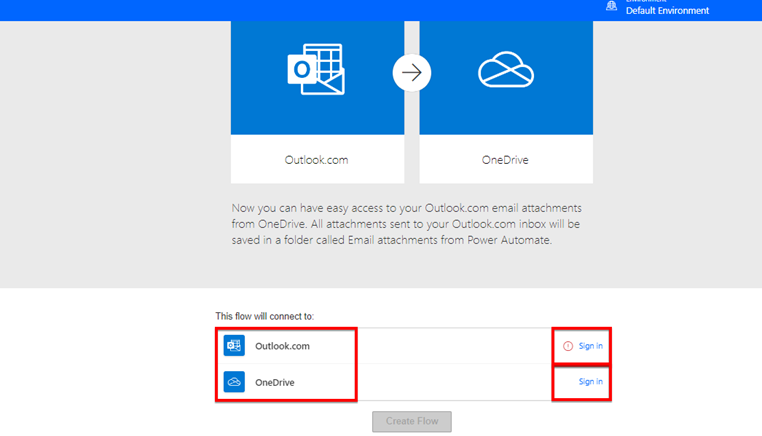
Task: Sign in to the OneDrive connection
Action: tap(590, 382)
